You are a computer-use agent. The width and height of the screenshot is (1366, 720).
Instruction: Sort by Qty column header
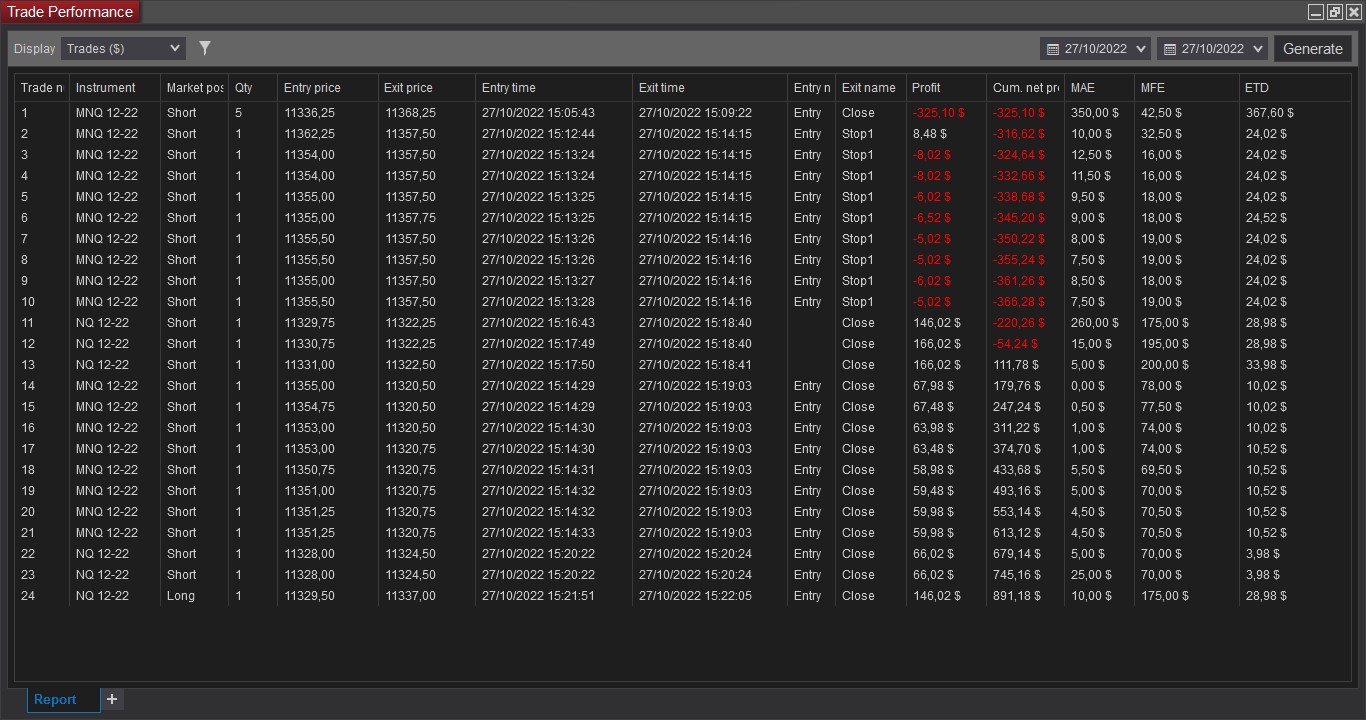(253, 88)
